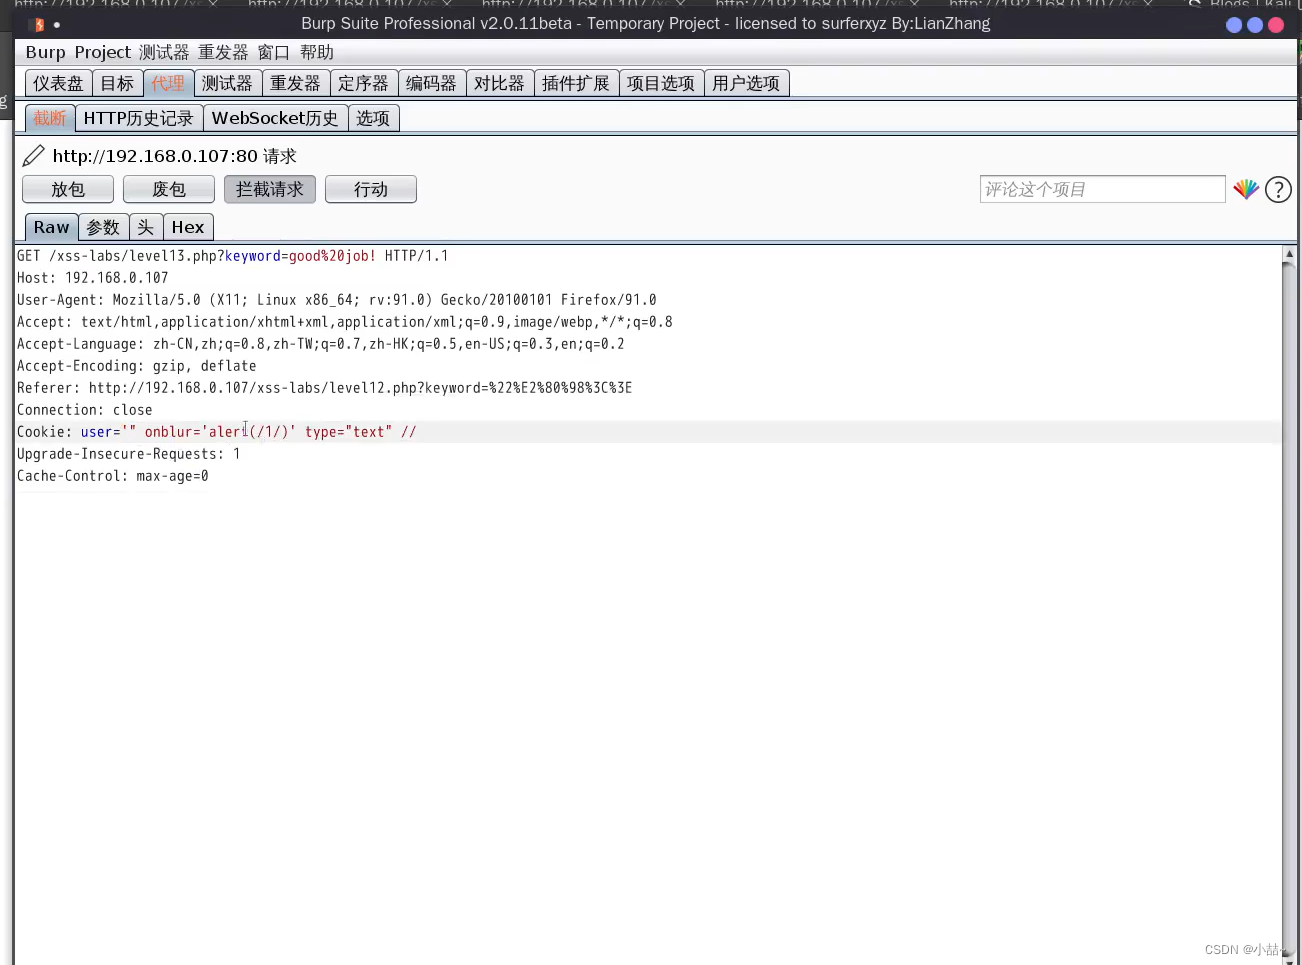
Task: Open the 测试器 menu in menu bar
Action: (164, 52)
